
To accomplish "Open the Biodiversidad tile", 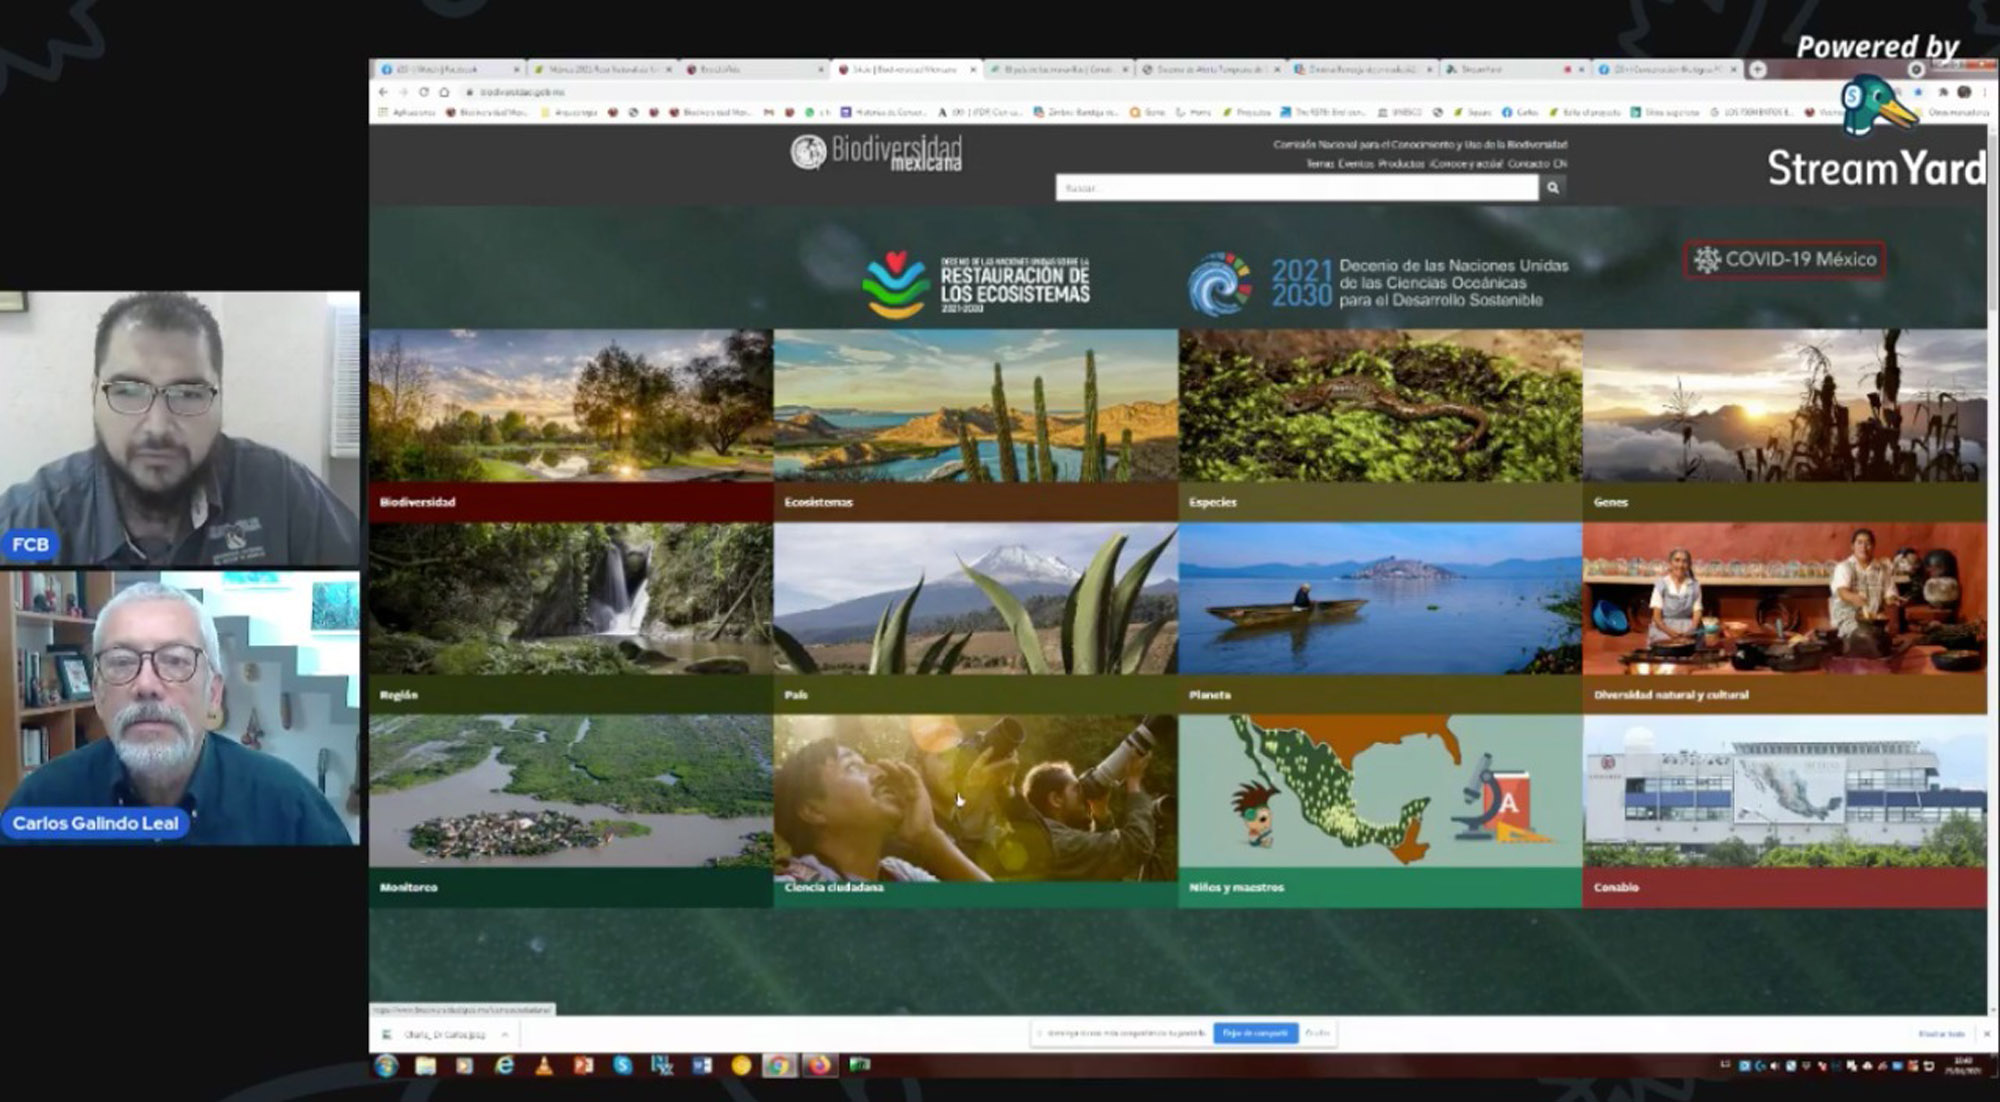I will pos(571,425).
